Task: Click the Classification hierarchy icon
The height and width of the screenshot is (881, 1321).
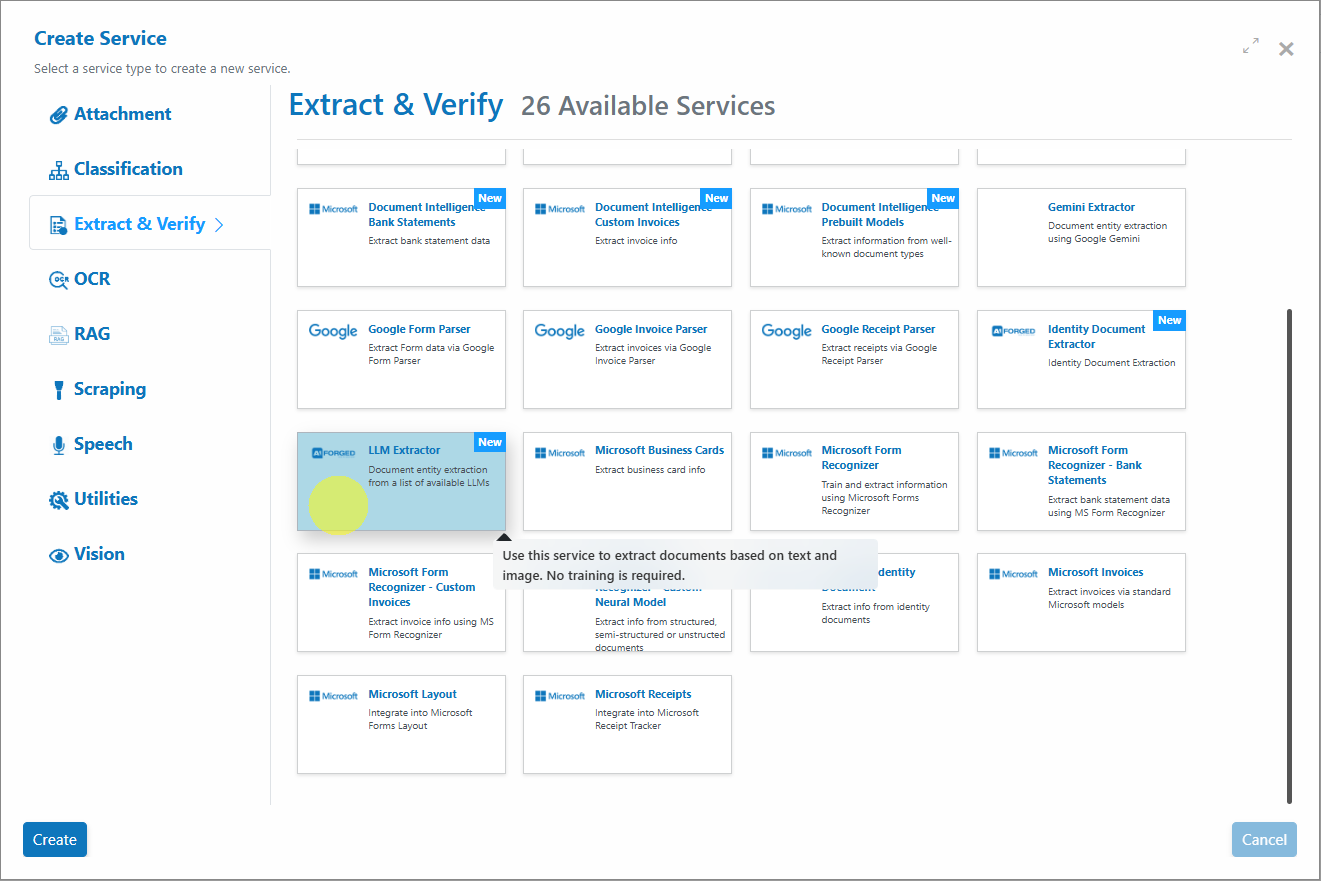Action: tap(59, 170)
